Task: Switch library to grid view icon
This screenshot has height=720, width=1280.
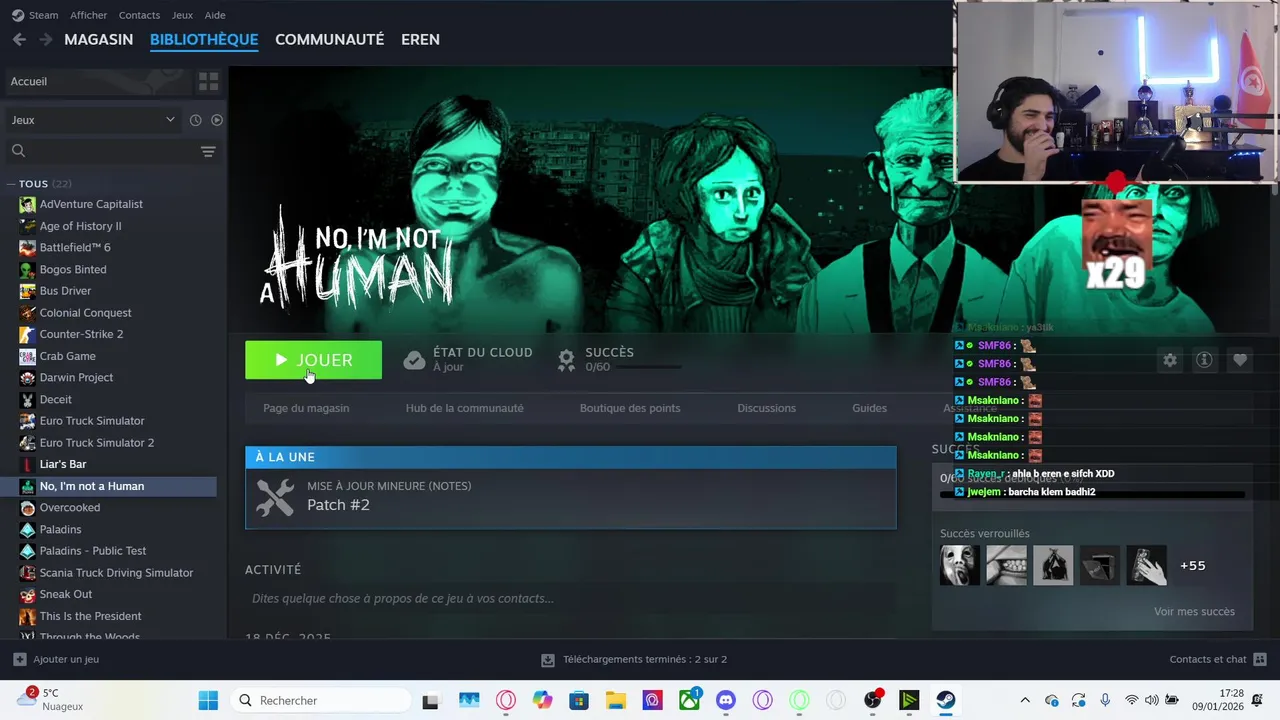Action: coord(208,81)
